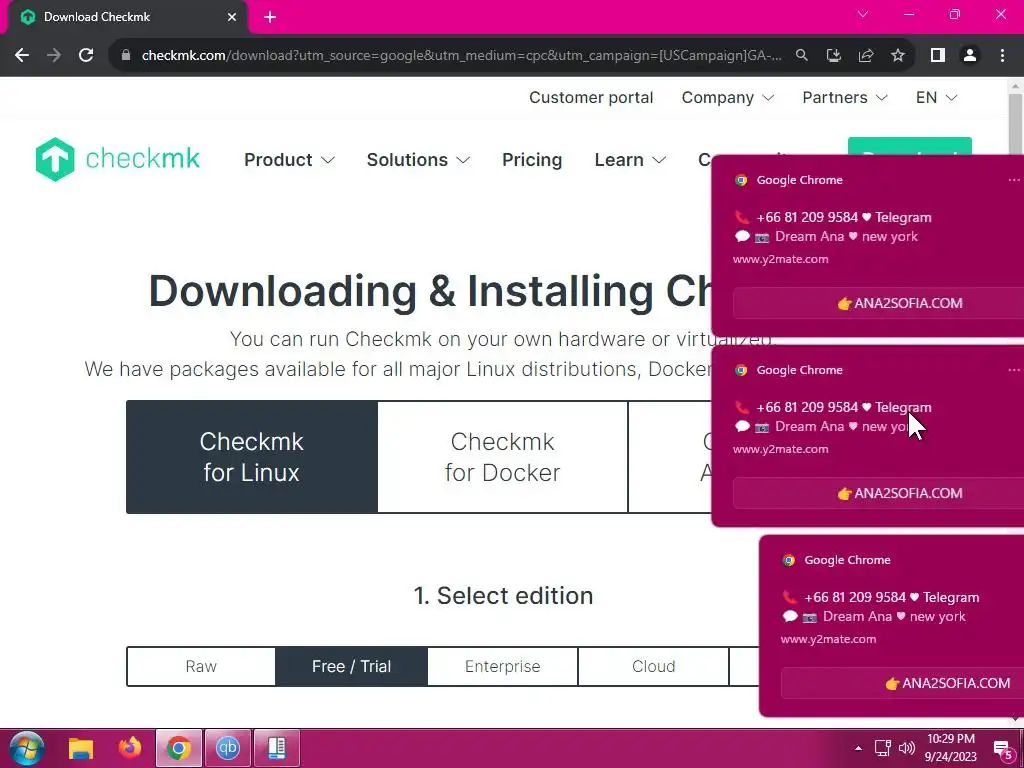The image size is (1024, 768).
Task: Choose the Raw edition
Action: [201, 666]
